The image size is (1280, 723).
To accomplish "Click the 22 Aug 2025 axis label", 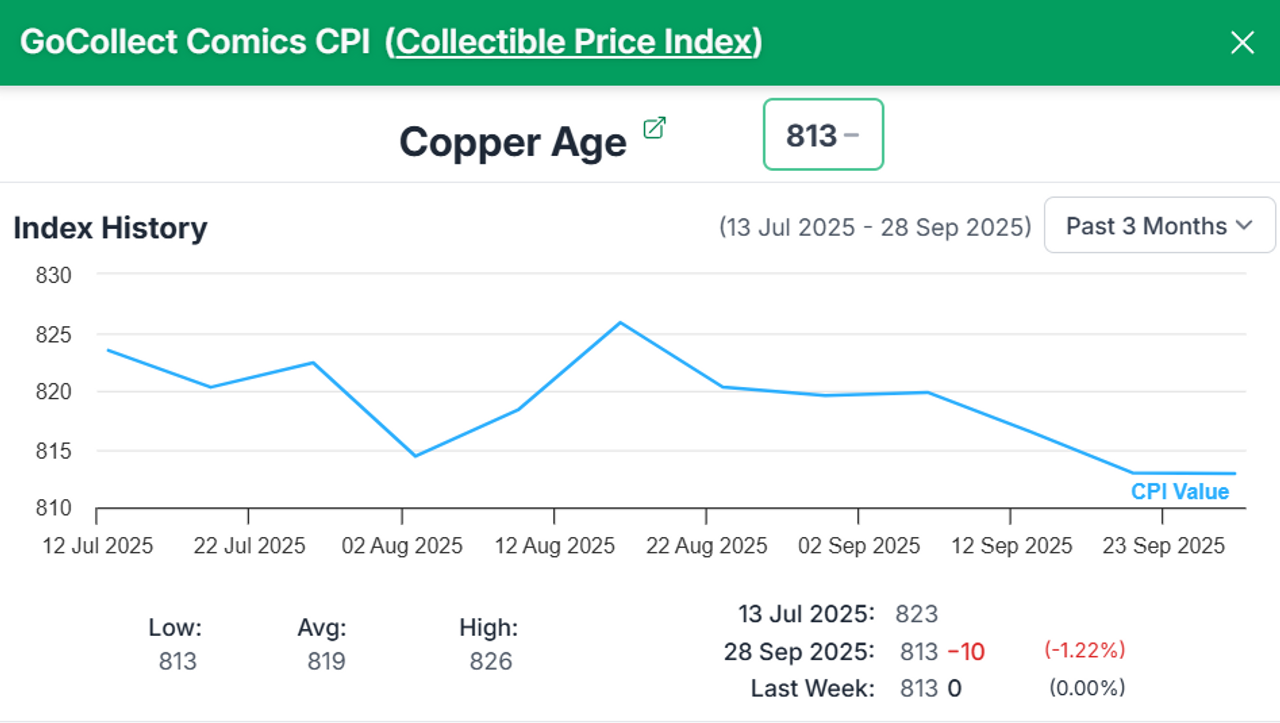I will pyautogui.click(x=707, y=546).
